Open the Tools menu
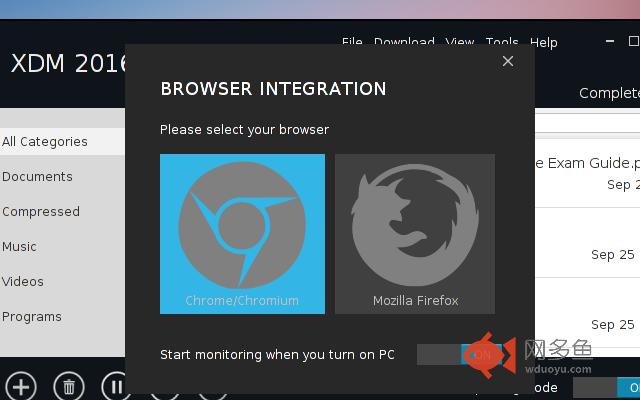 click(x=502, y=41)
